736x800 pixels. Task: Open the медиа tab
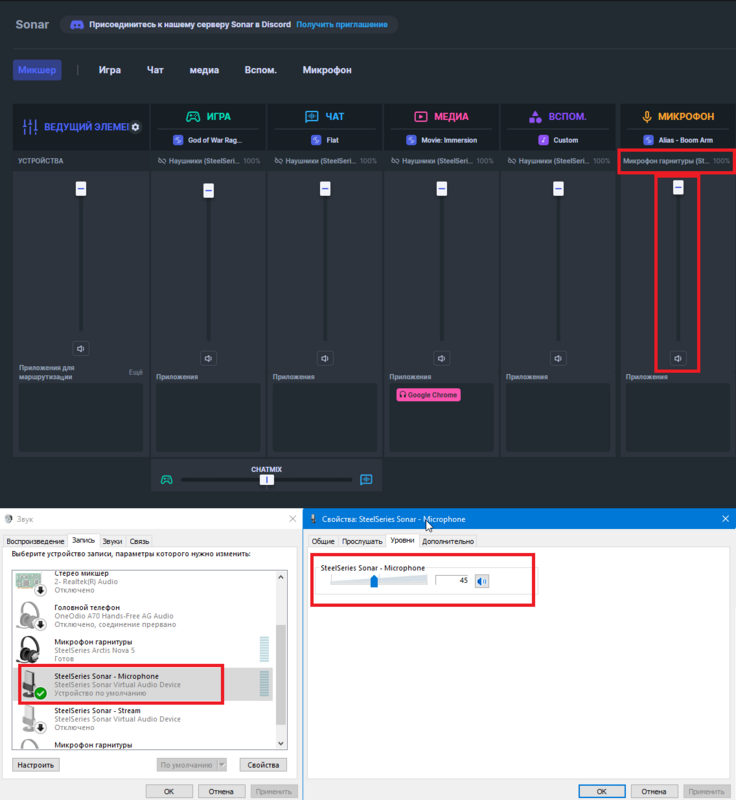coord(204,70)
